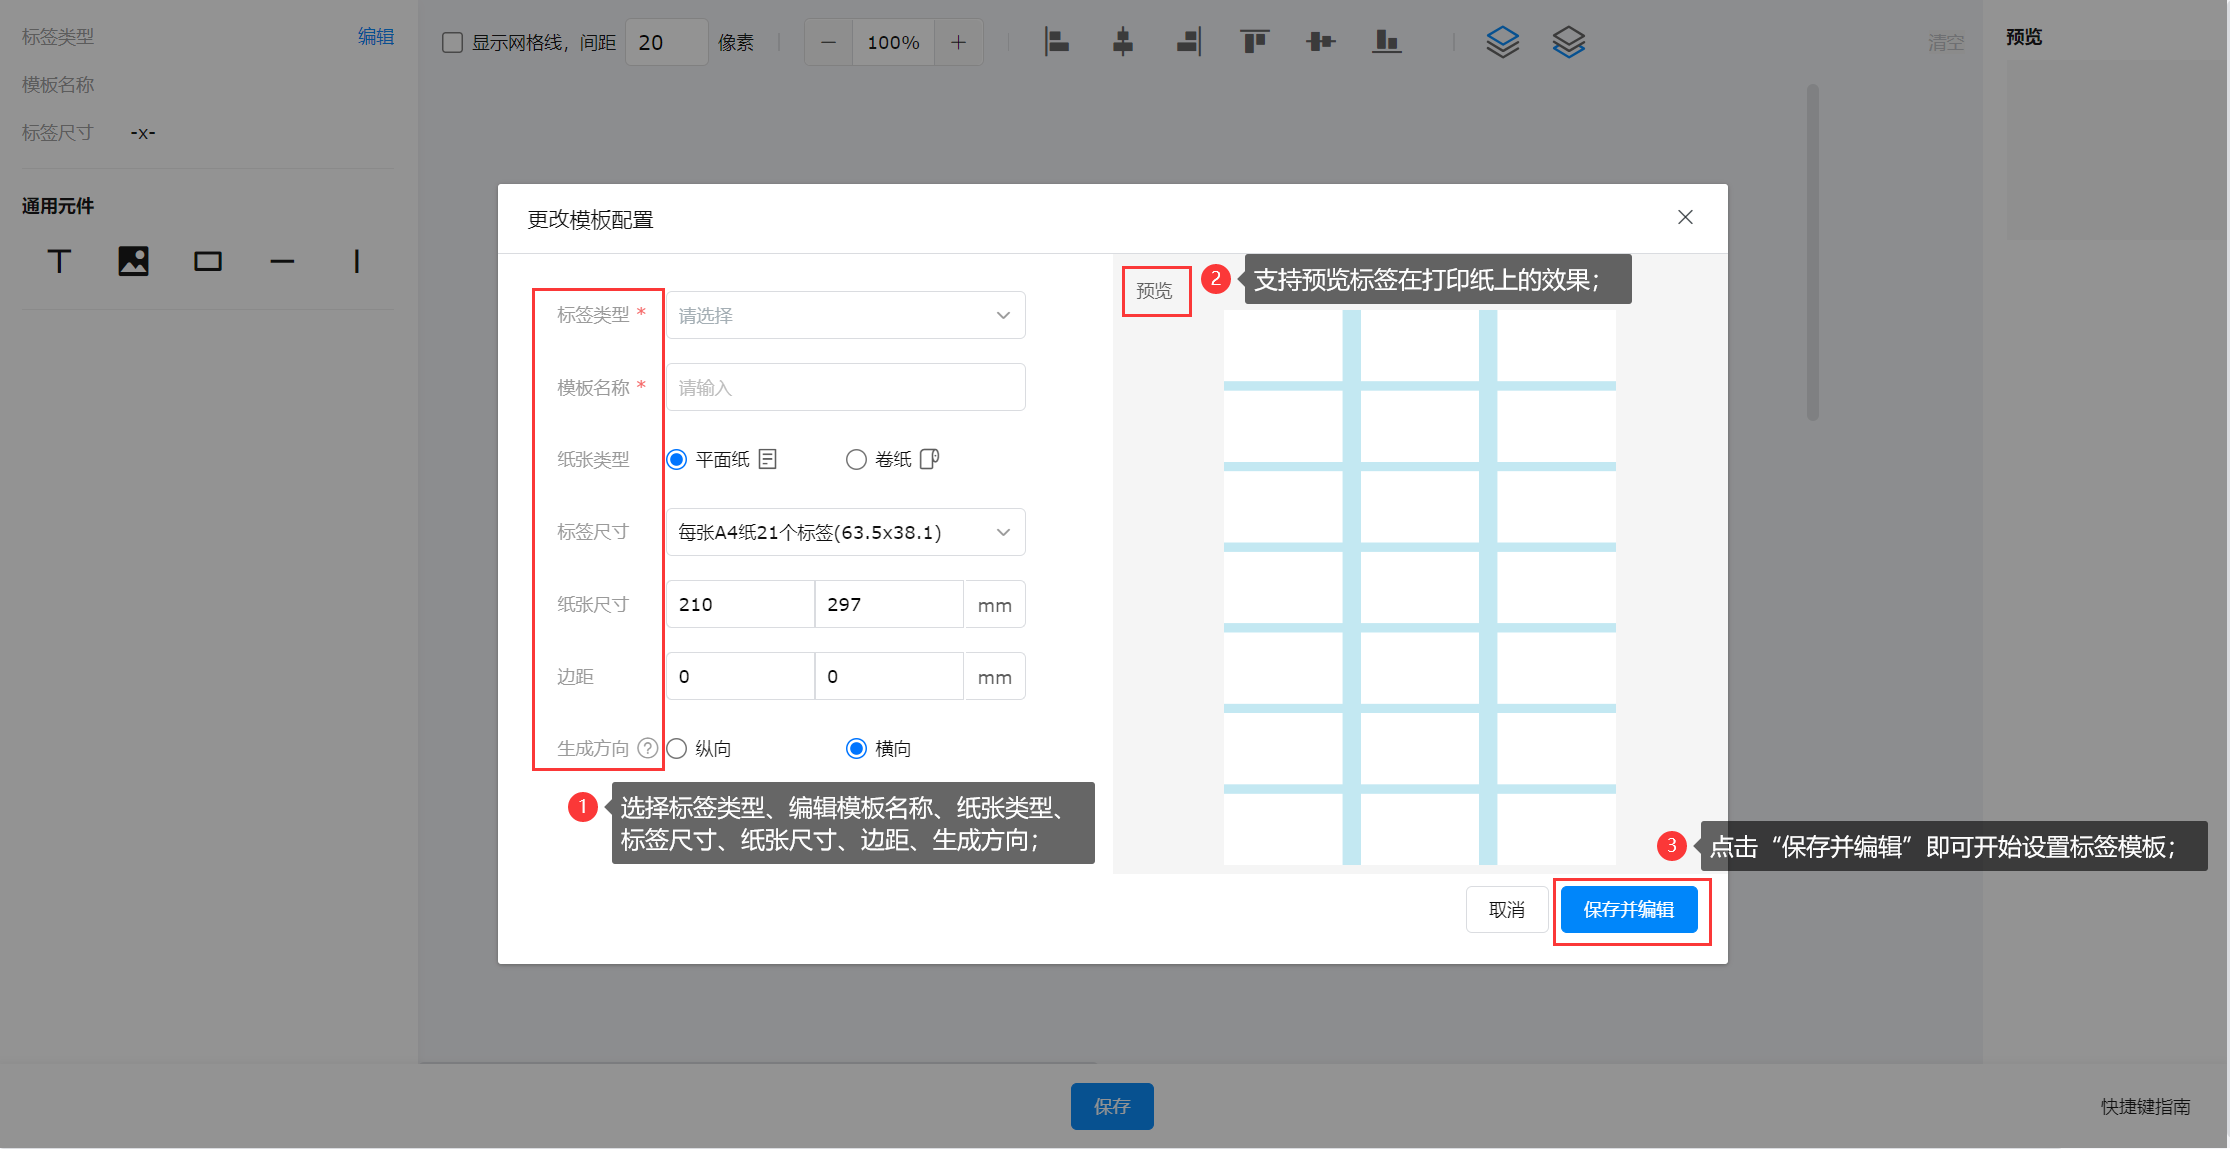
Task: Click the 编辑 link in sidebar
Action: (x=376, y=37)
